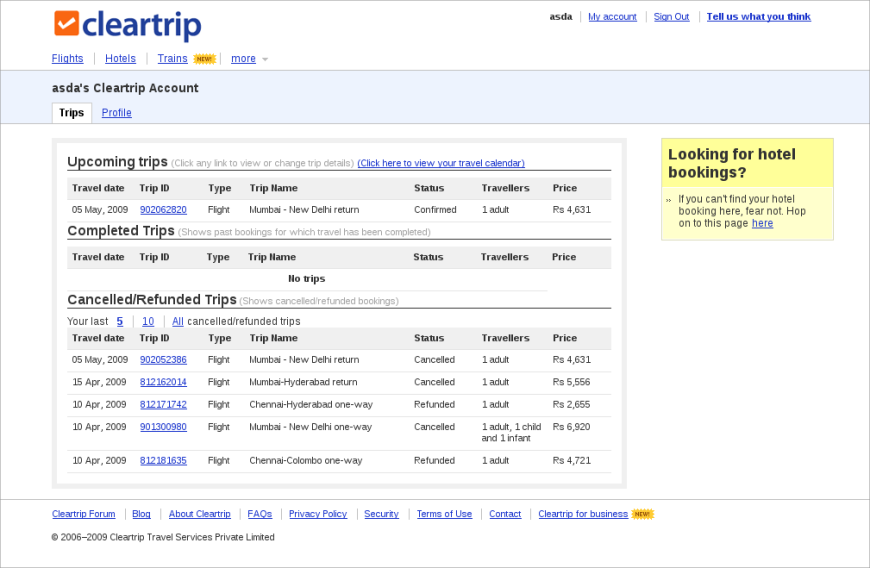Open Cleartrip Forum in footer
This screenshot has width=870, height=568.
point(84,514)
